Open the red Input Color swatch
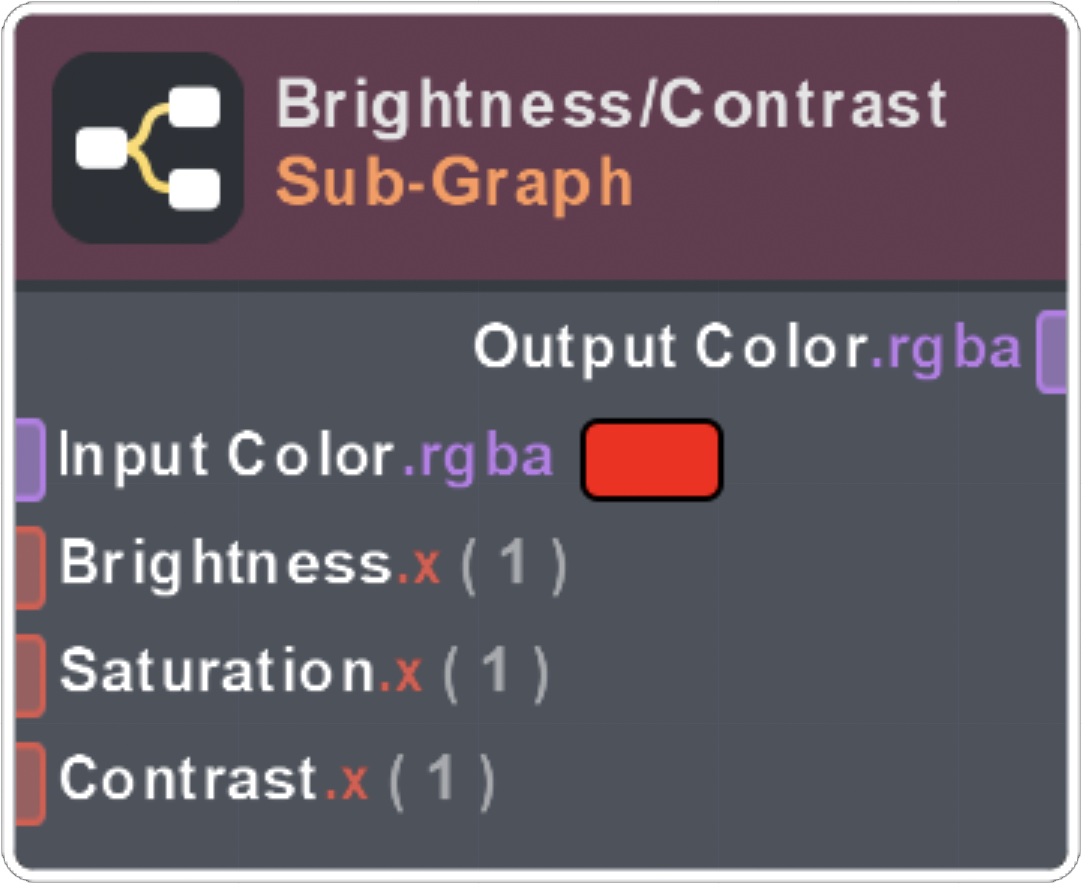The image size is (1082, 884). click(651, 459)
